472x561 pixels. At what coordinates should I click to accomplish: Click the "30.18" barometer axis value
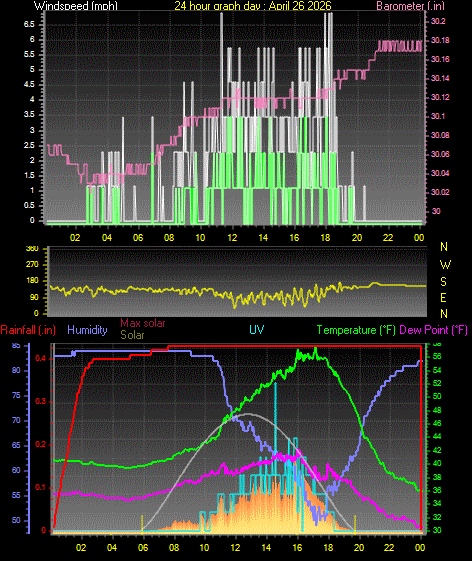pyautogui.click(x=440, y=40)
